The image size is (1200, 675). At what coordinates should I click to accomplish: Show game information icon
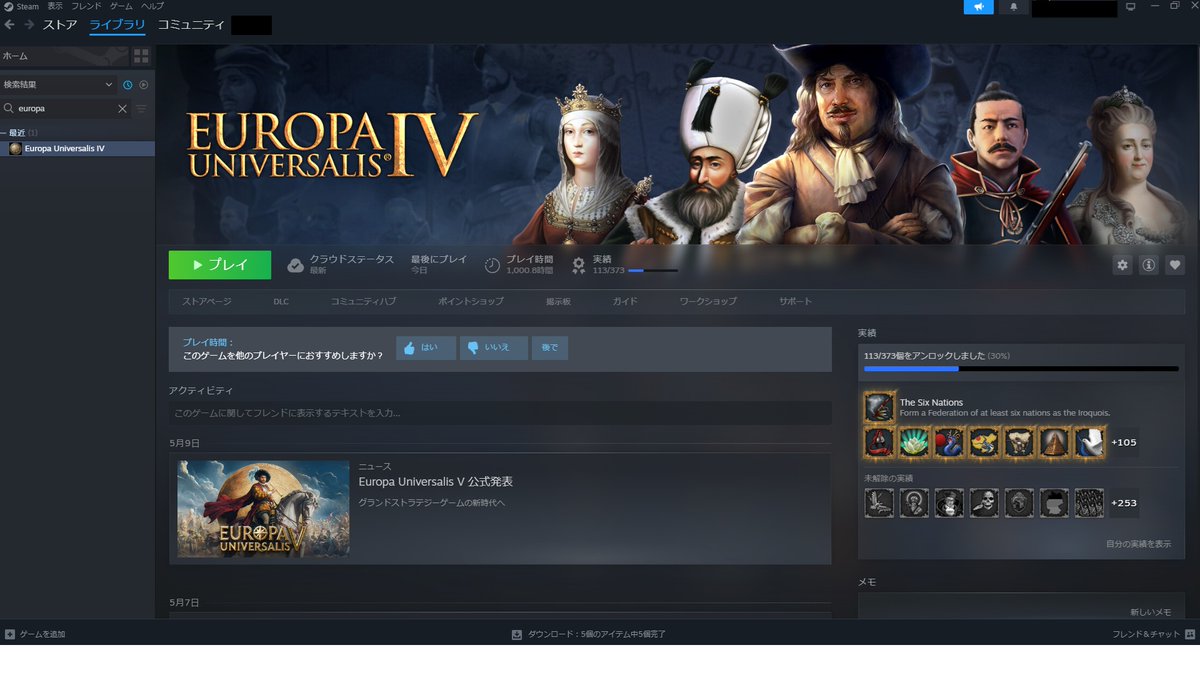click(1149, 265)
